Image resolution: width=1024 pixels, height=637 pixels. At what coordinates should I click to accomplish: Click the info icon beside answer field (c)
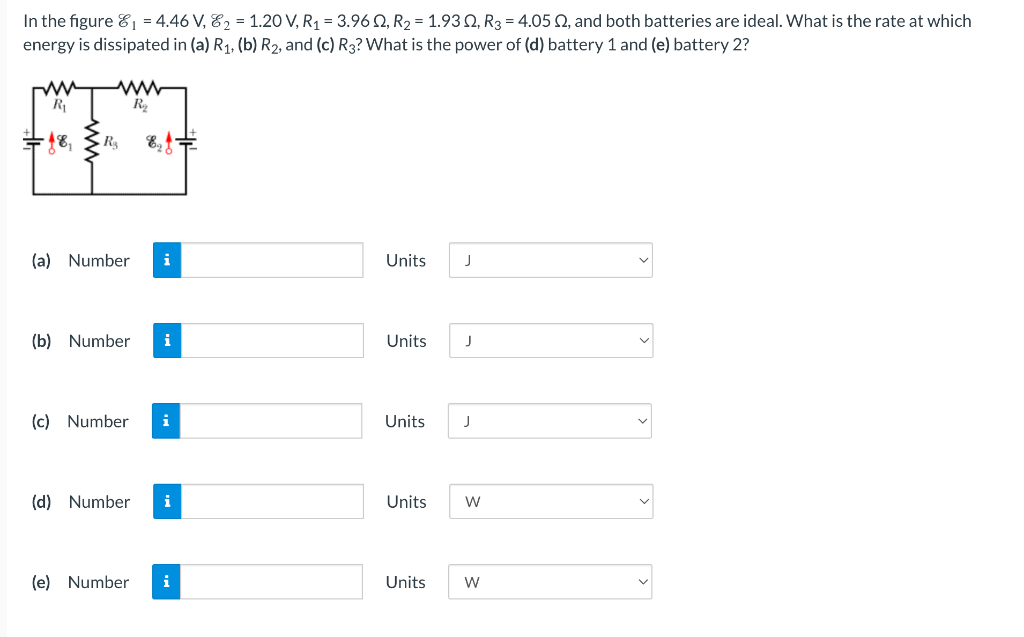[x=166, y=421]
